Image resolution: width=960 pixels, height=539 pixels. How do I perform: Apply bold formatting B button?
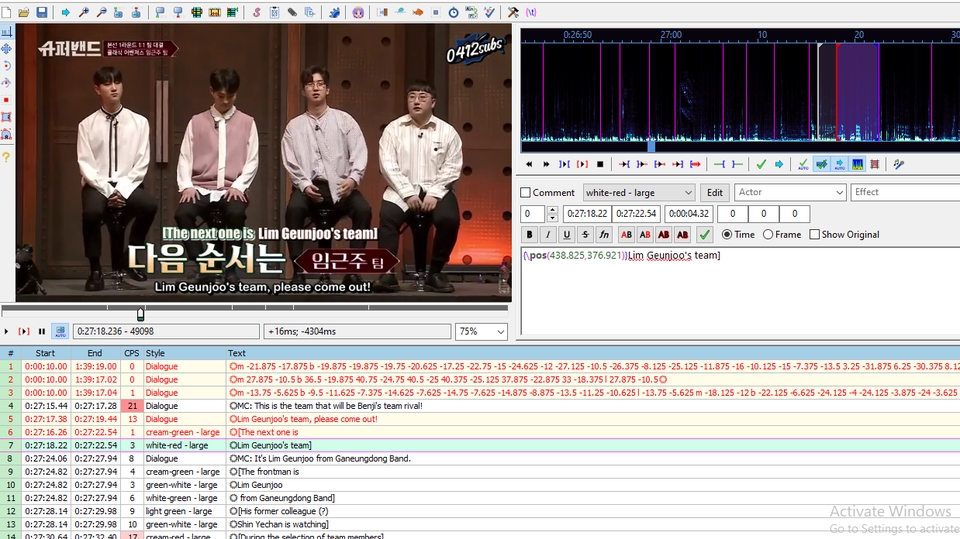coord(530,235)
